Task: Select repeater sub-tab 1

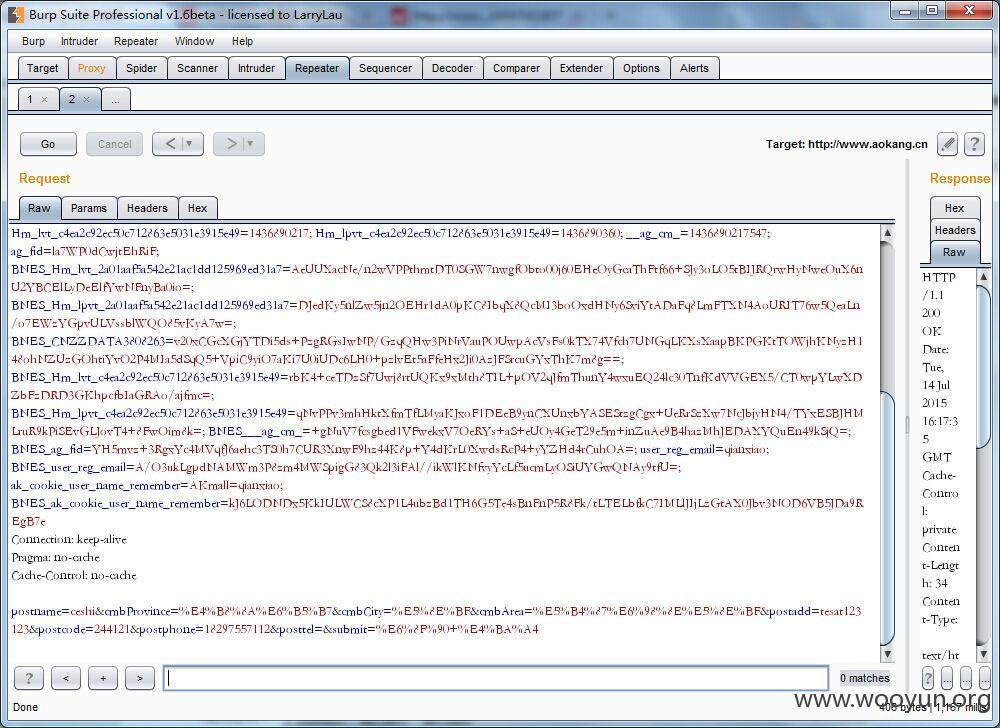Action: point(29,99)
